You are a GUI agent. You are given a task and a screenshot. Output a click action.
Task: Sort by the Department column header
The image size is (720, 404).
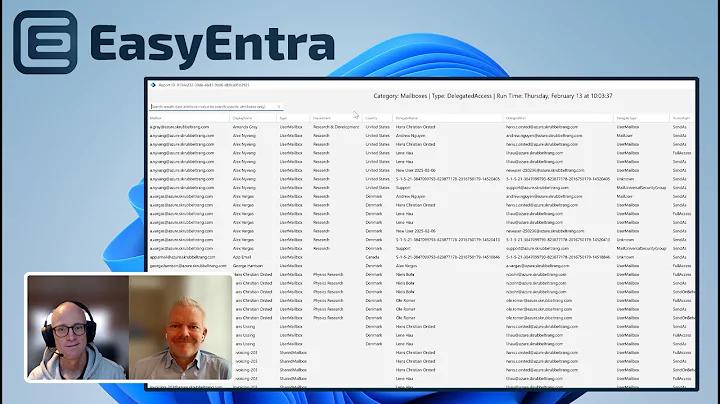322,118
